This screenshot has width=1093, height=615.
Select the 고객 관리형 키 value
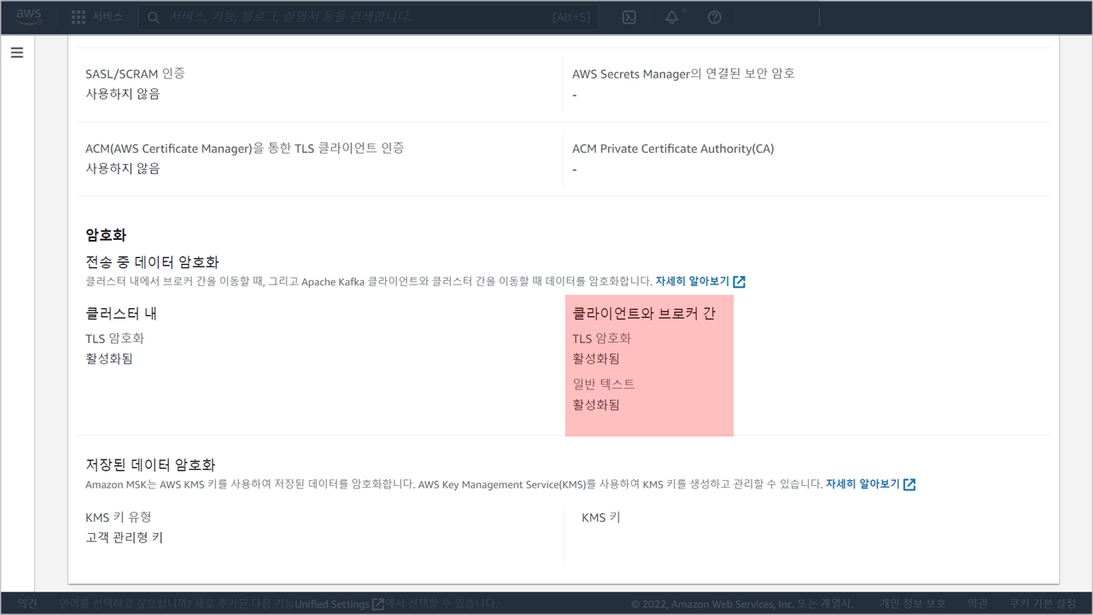[124, 538]
